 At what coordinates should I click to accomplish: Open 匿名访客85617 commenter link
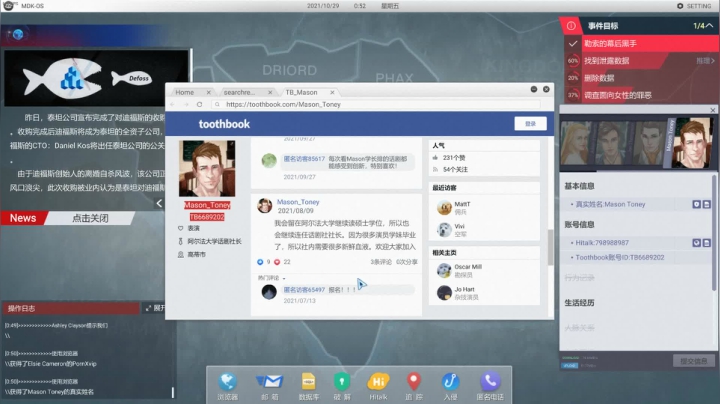pyautogui.click(x=304, y=159)
